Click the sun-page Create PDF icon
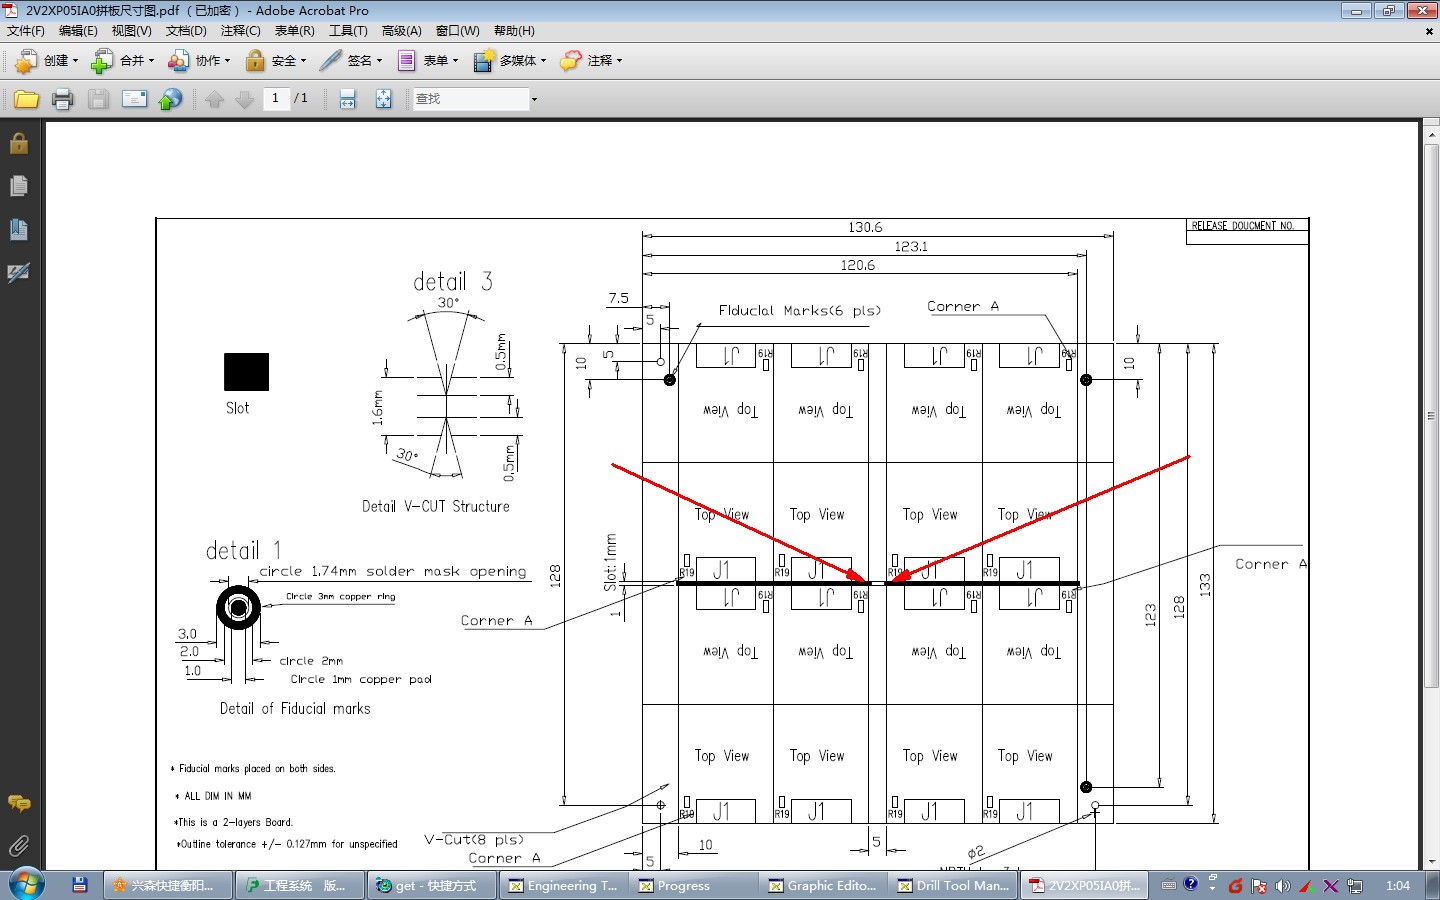Screen dimensions: 1440x900 pos(26,61)
